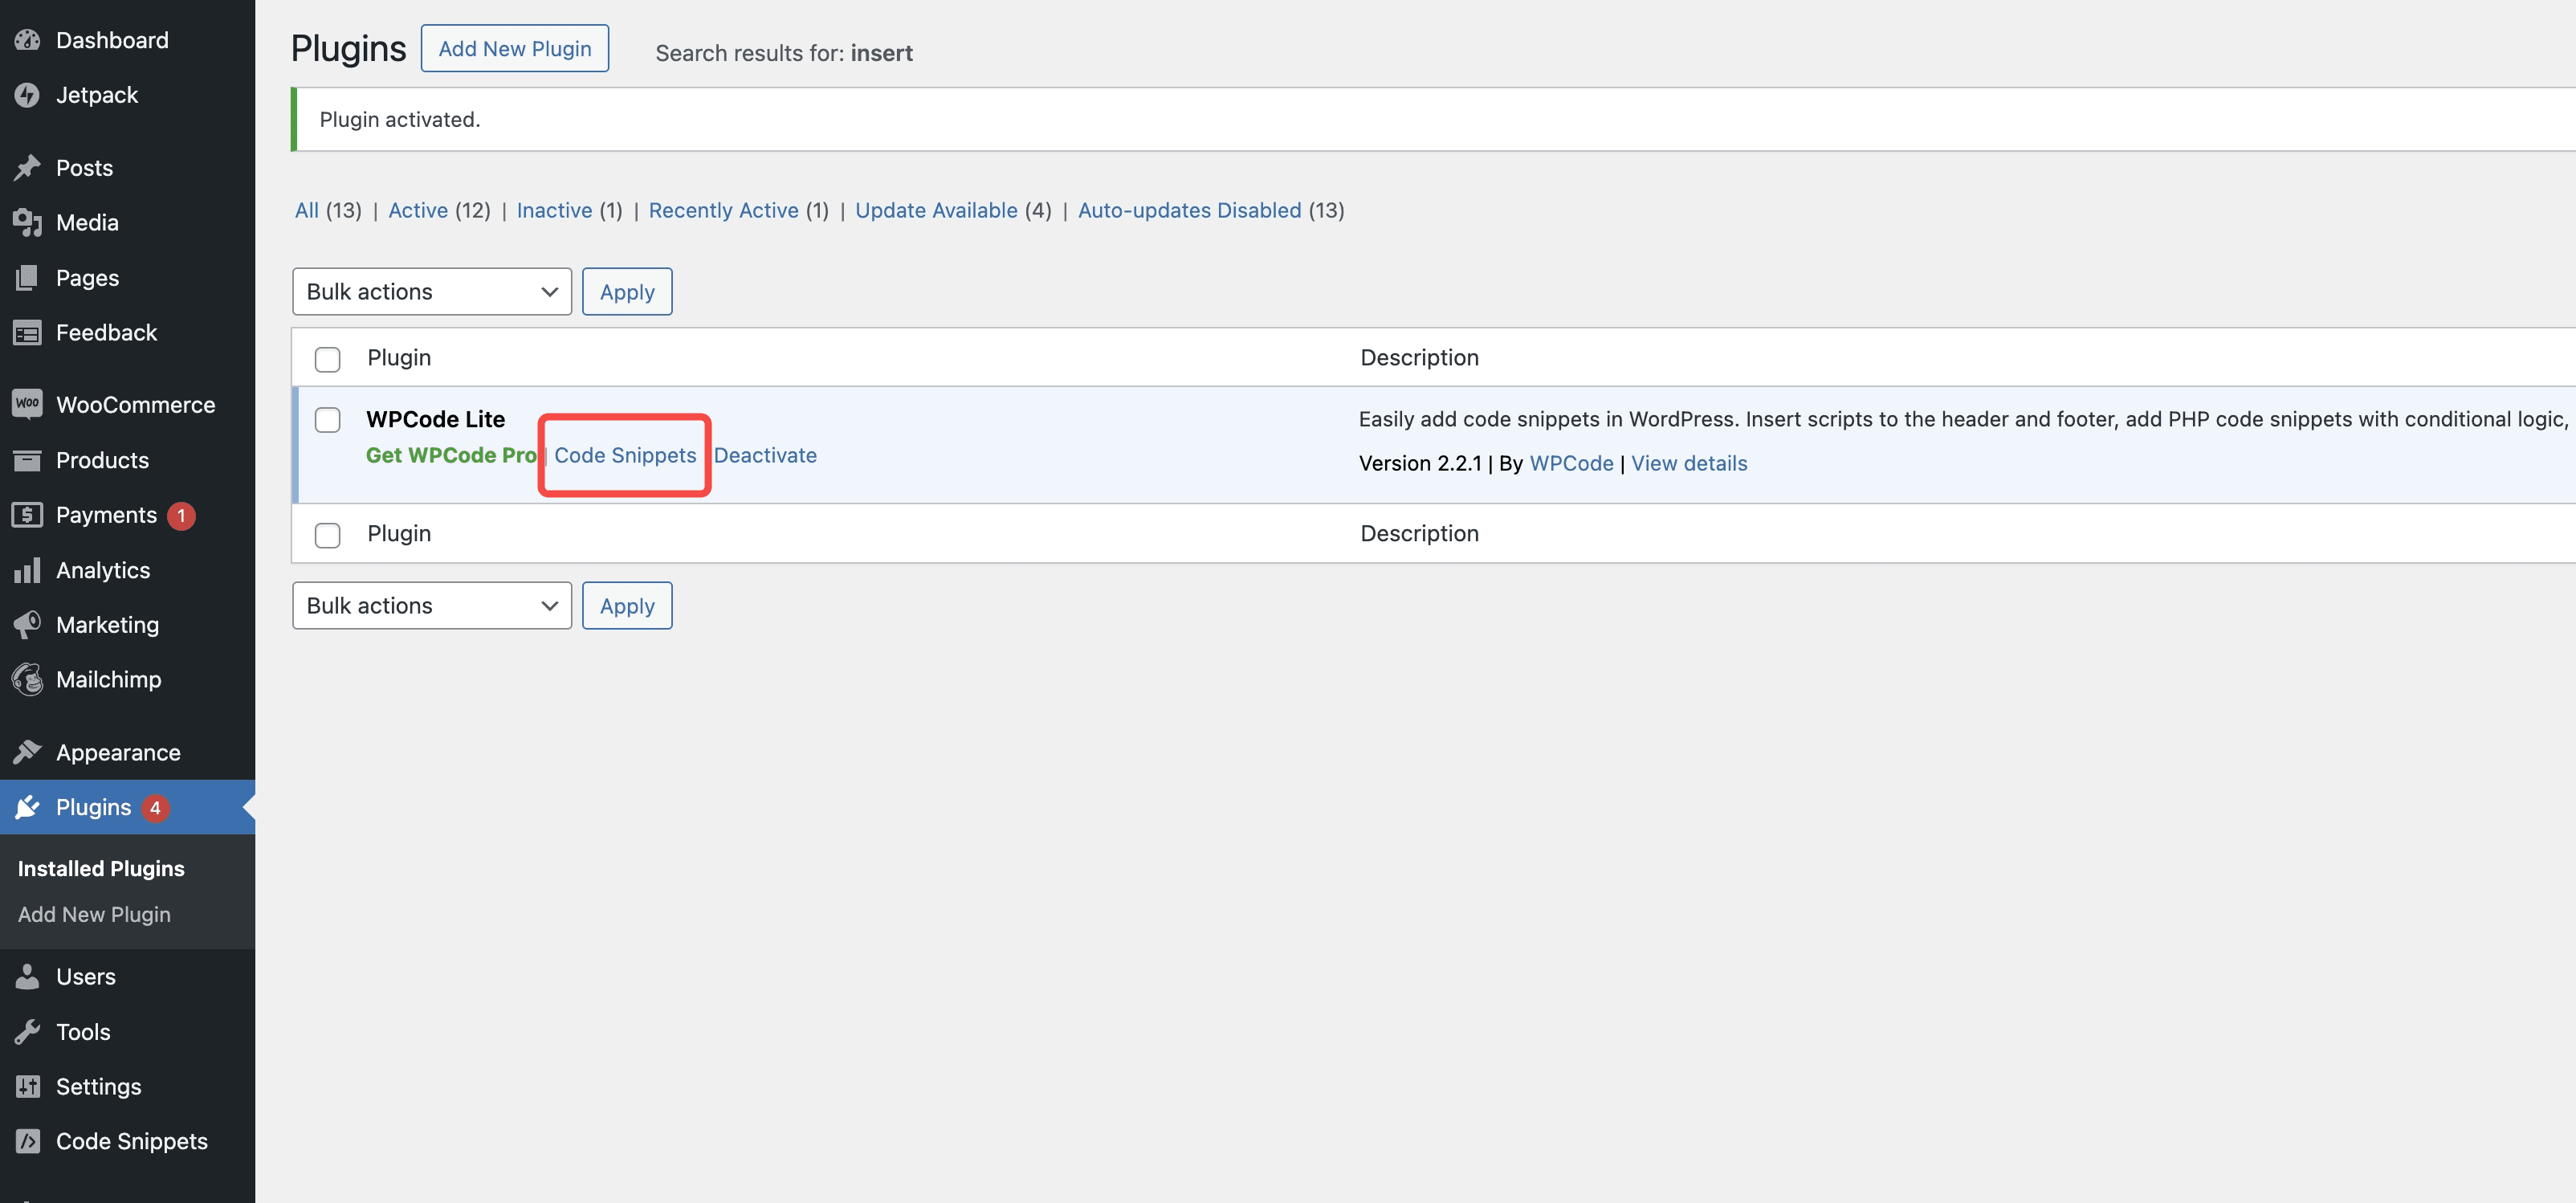The width and height of the screenshot is (2576, 1203).
Task: Expand the bottom Bulk actions dropdown
Action: pyautogui.click(x=432, y=605)
